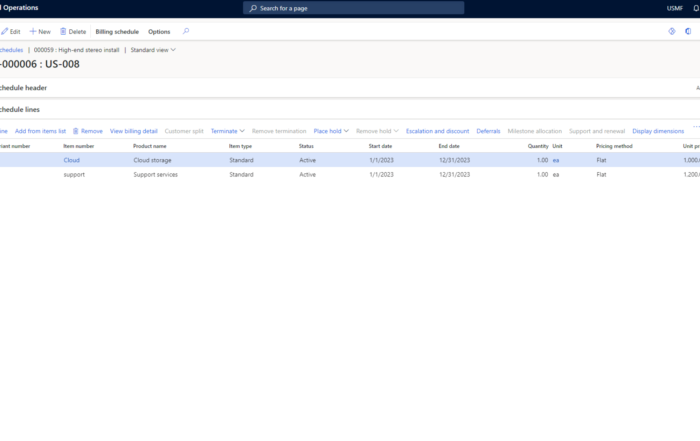
Task: Click the Support services product name cell
Action: pos(155,175)
